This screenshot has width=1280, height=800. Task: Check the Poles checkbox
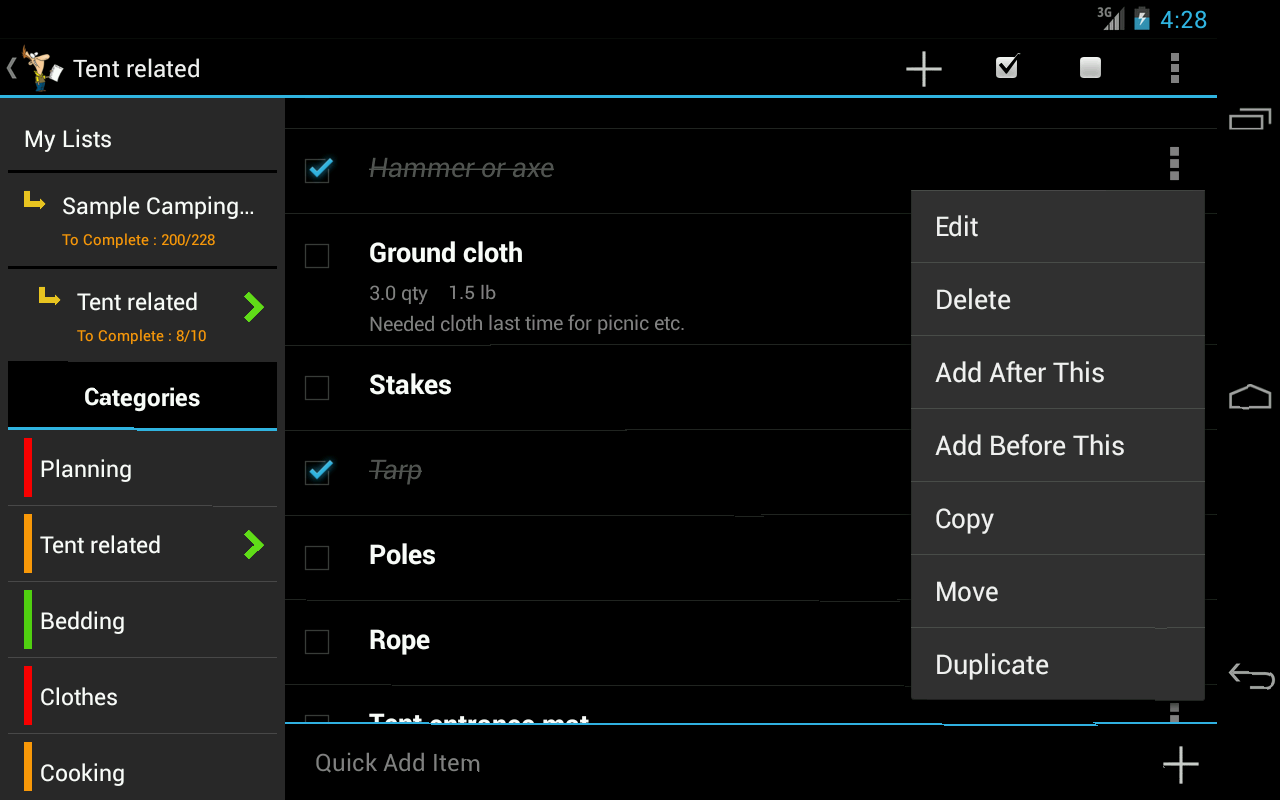click(316, 557)
